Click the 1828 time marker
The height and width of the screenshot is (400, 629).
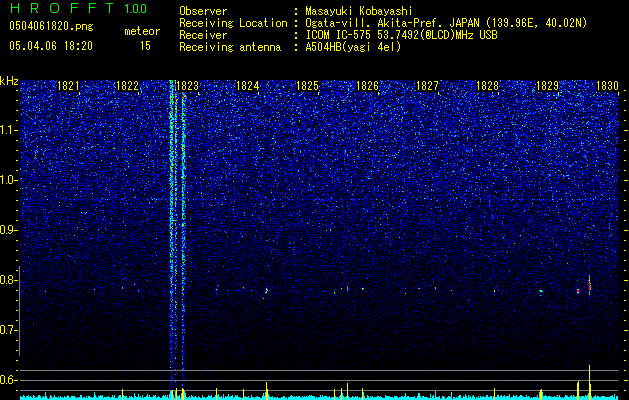click(487, 86)
